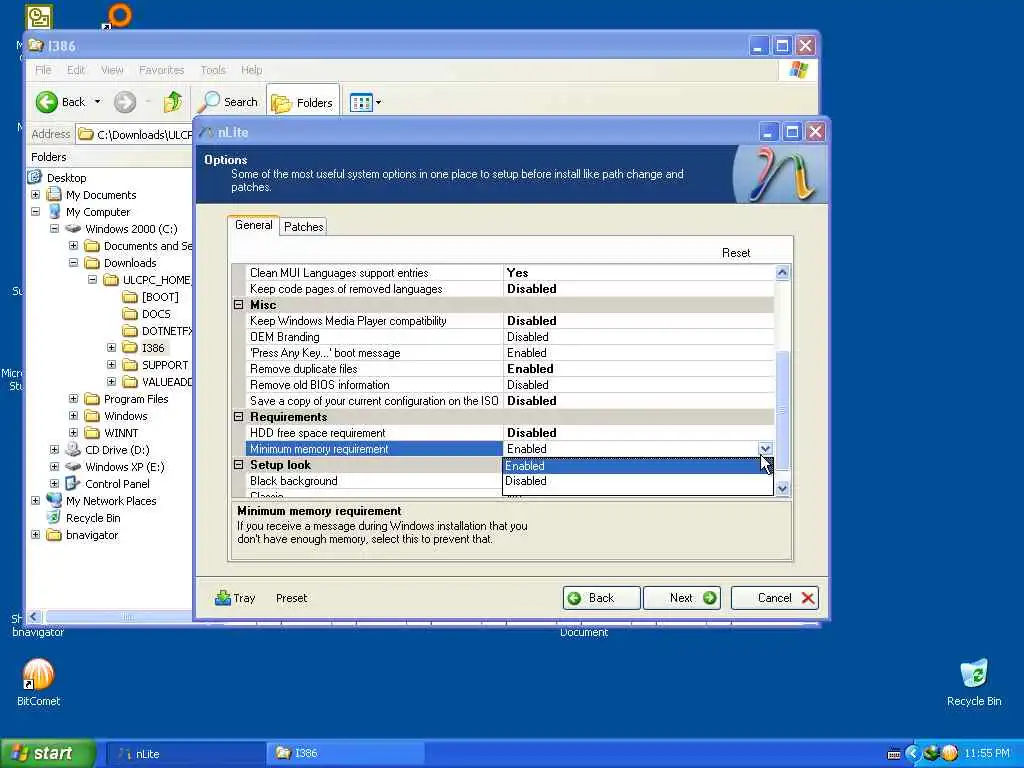Click the orange ring desktop shortcut icon
The image size is (1024, 768).
(x=118, y=16)
